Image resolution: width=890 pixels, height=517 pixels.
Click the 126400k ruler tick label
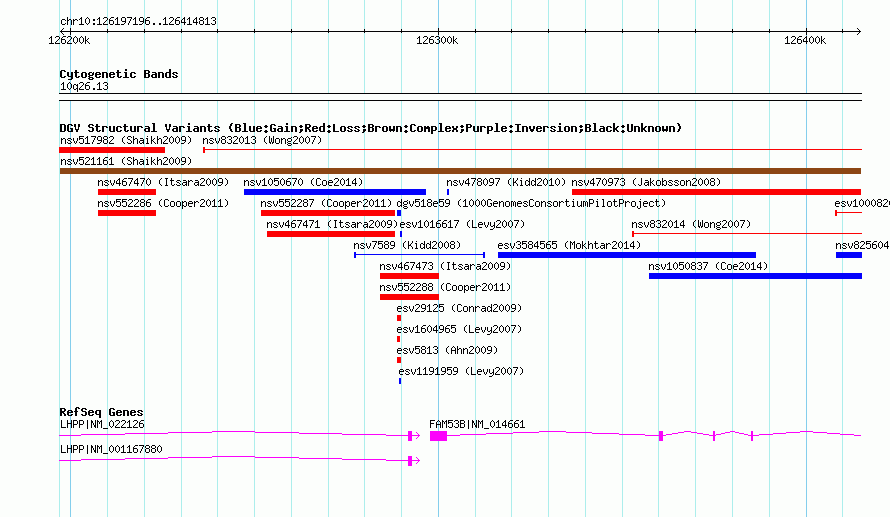(x=805, y=40)
